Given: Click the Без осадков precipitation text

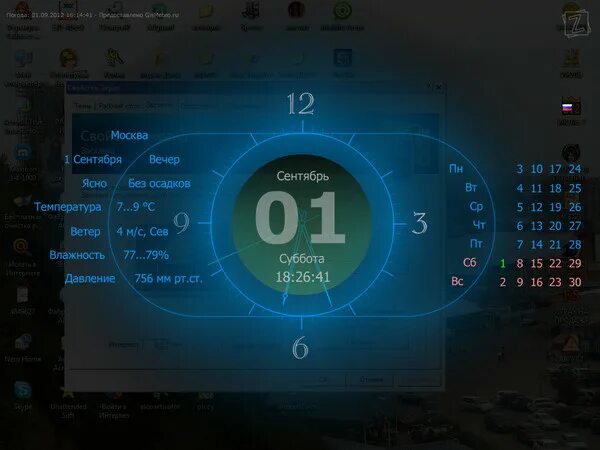Looking at the screenshot, I should click(159, 183).
